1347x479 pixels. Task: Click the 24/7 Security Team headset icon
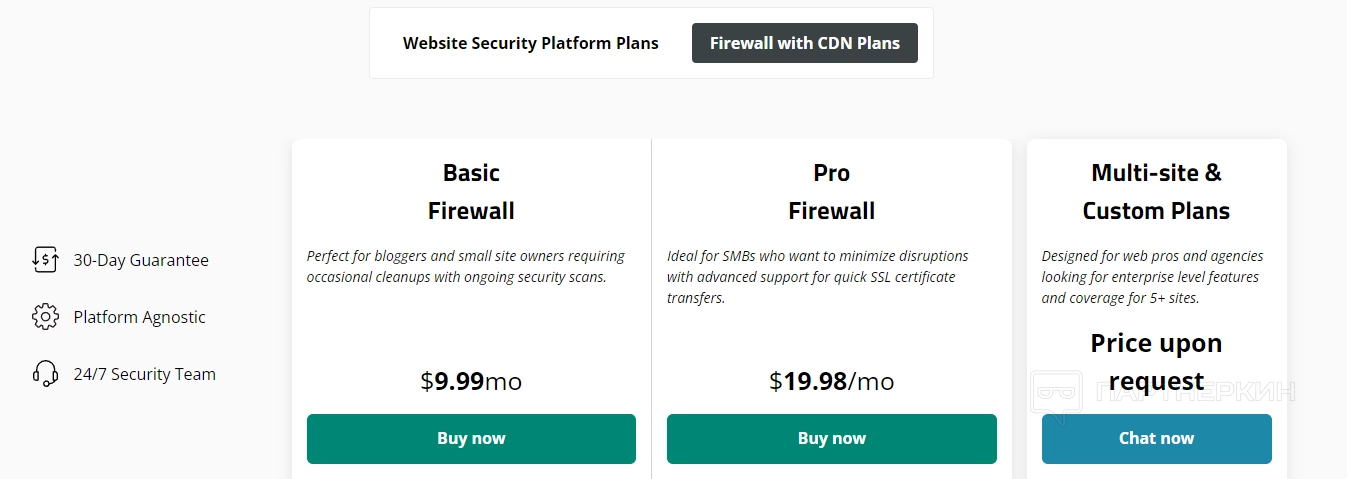coord(45,374)
